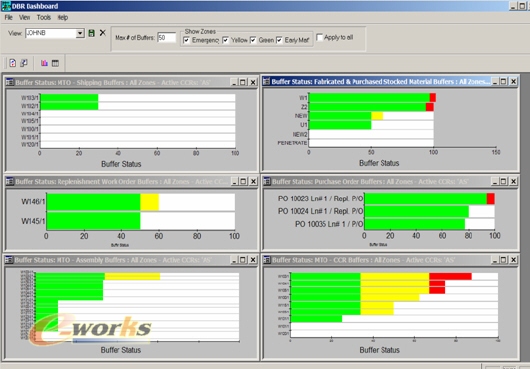Click the DBR Dashboard application icon
Image resolution: width=530 pixels, height=369 pixels.
coord(6,6)
